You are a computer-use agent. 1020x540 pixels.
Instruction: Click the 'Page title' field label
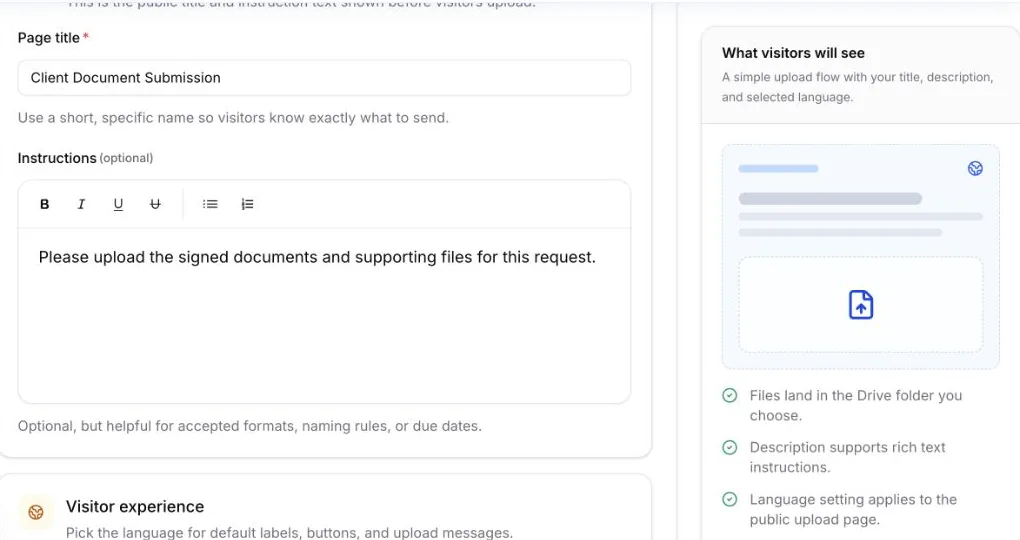pyautogui.click(x=49, y=38)
